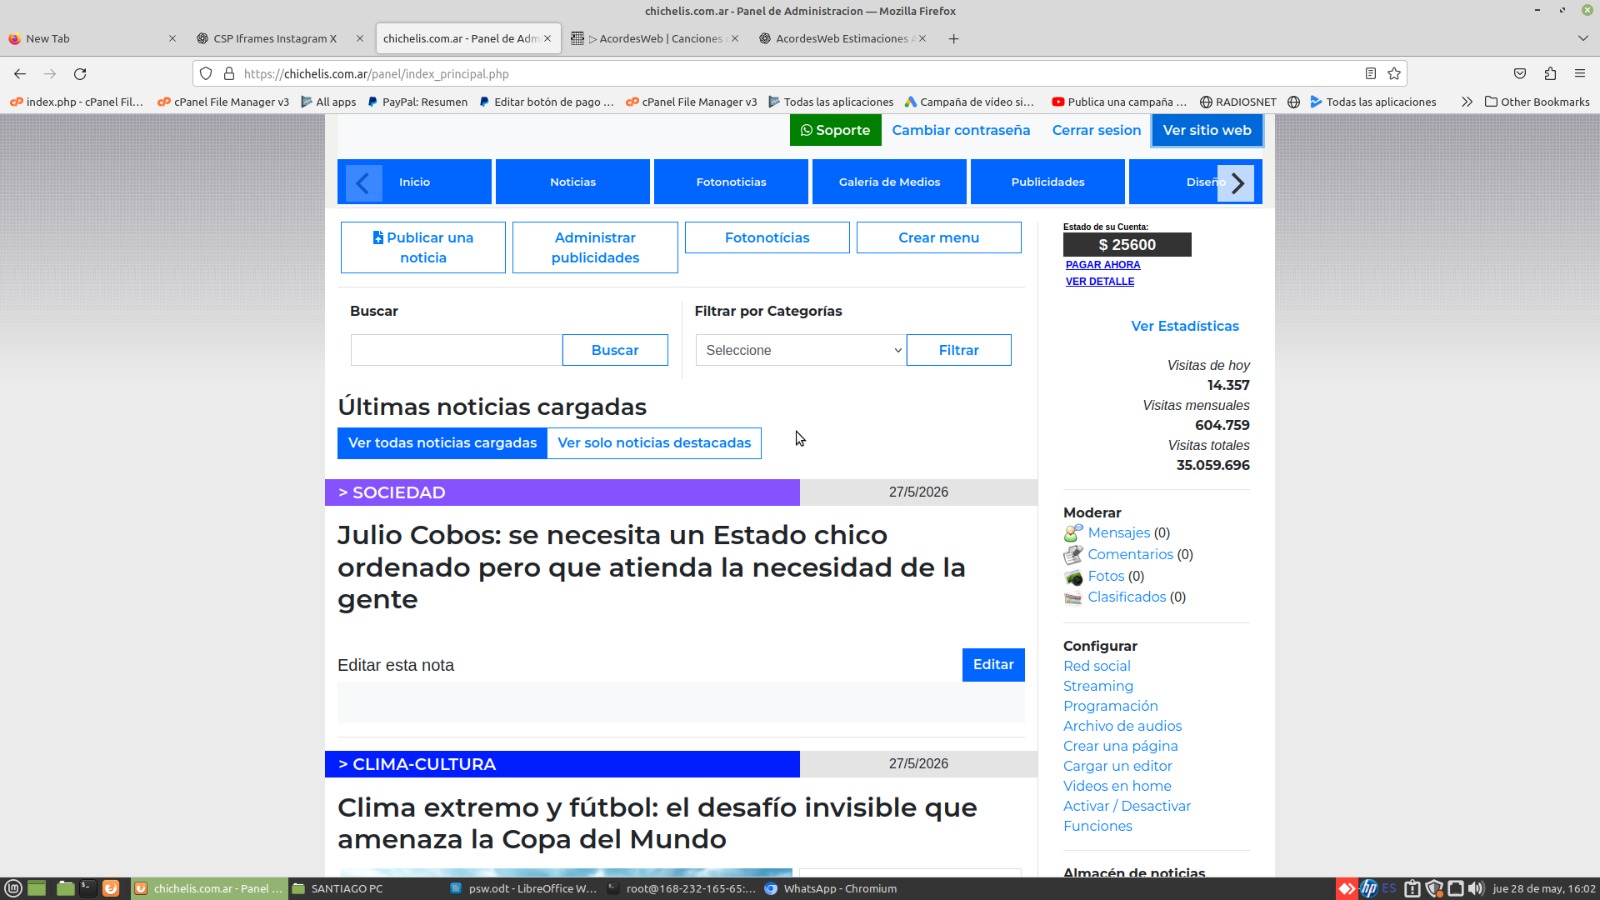Open files folder in taskbar
This screenshot has width=1600, height=900.
click(x=65, y=888)
